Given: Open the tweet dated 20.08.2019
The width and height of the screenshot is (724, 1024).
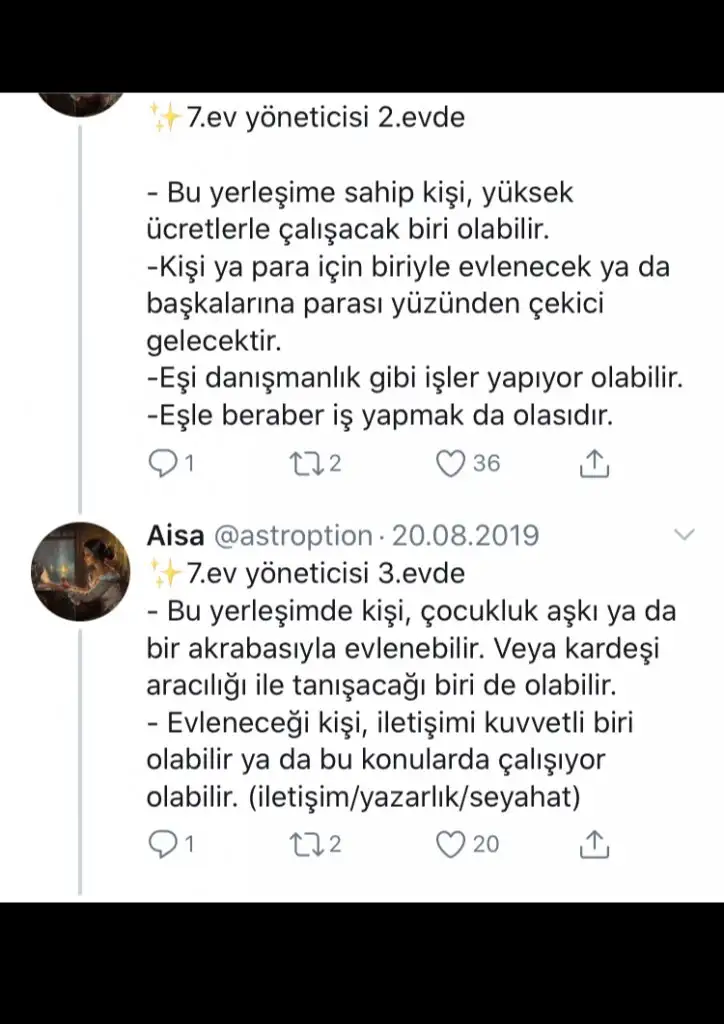Looking at the screenshot, I should (x=464, y=536).
